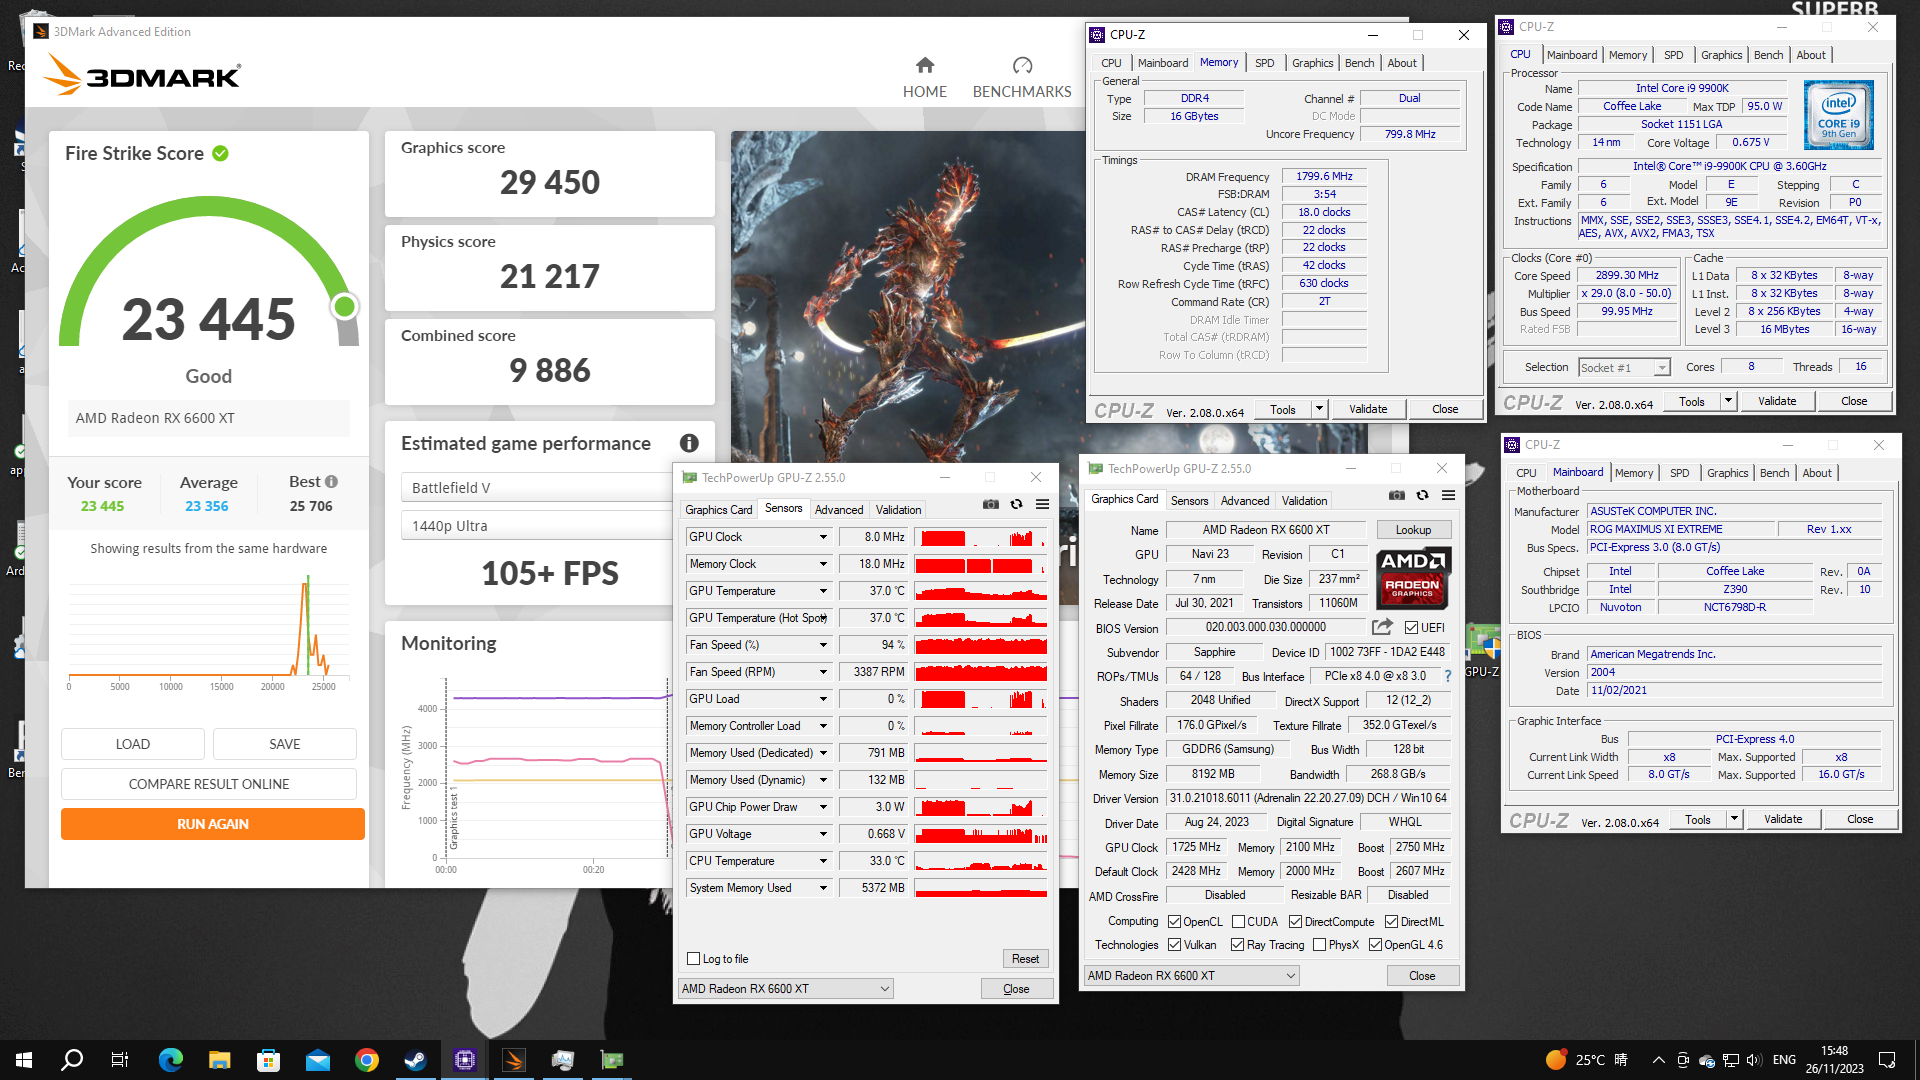Viewport: 1920px width, 1080px height.
Task: Open the Battlefield V game dropdown
Action: pos(540,487)
